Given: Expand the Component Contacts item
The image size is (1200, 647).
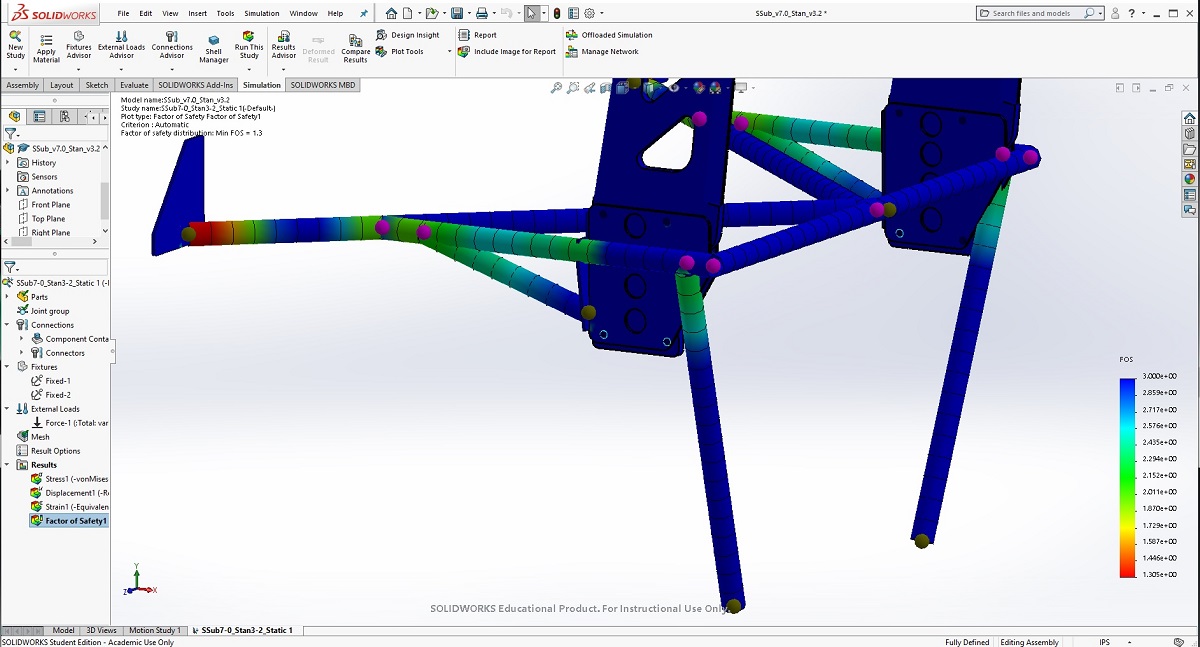Looking at the screenshot, I should [x=22, y=339].
